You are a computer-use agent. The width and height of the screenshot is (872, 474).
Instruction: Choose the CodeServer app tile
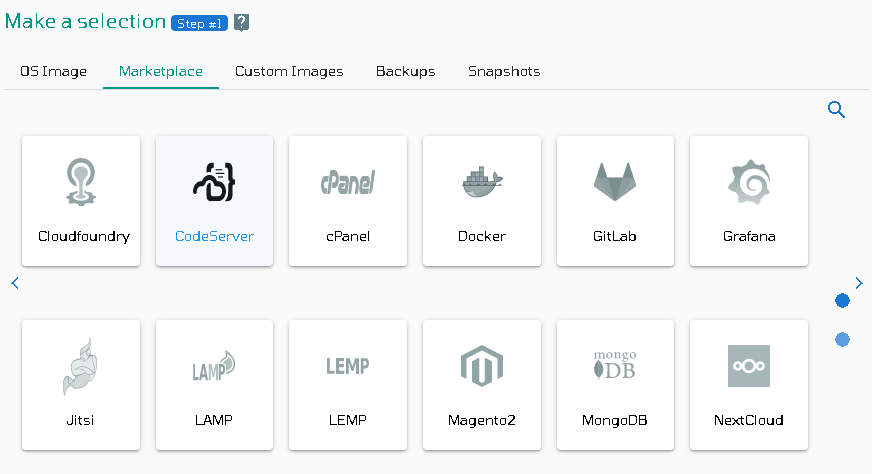point(215,201)
